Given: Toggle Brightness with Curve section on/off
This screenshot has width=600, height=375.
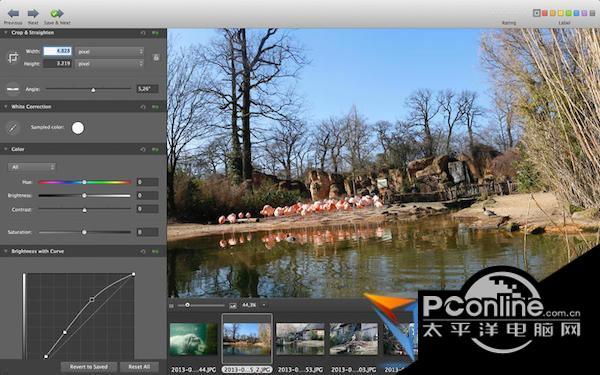Looking at the screenshot, I should [x=155, y=251].
